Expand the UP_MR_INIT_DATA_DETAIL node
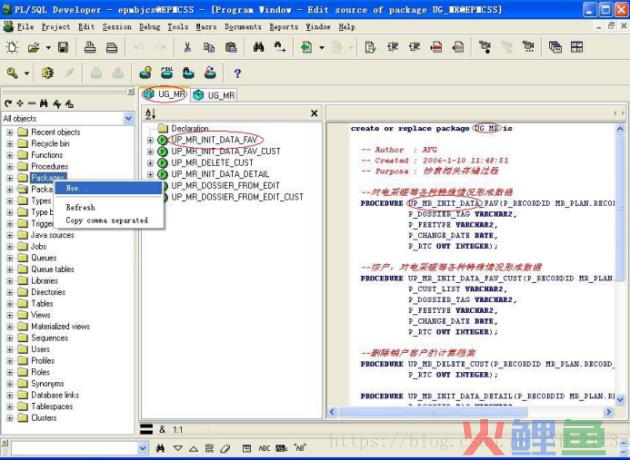630x461 pixels. tap(150, 174)
